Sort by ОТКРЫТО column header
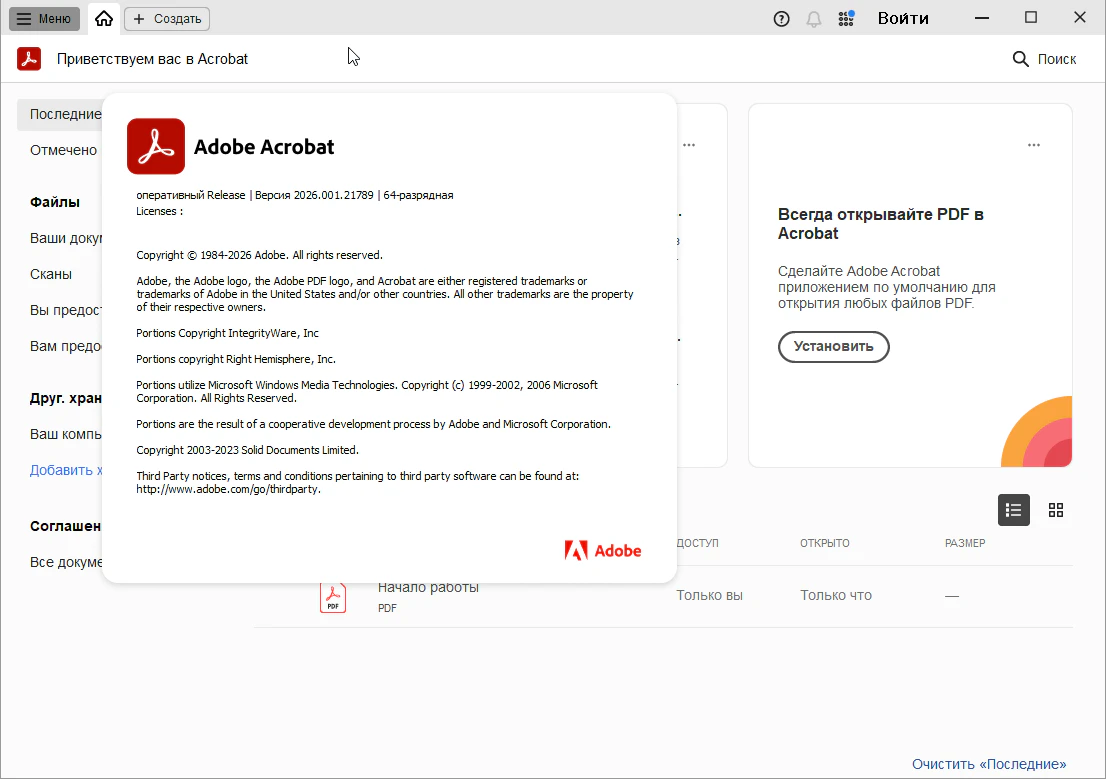Viewport: 1106px width, 779px height. pos(825,543)
